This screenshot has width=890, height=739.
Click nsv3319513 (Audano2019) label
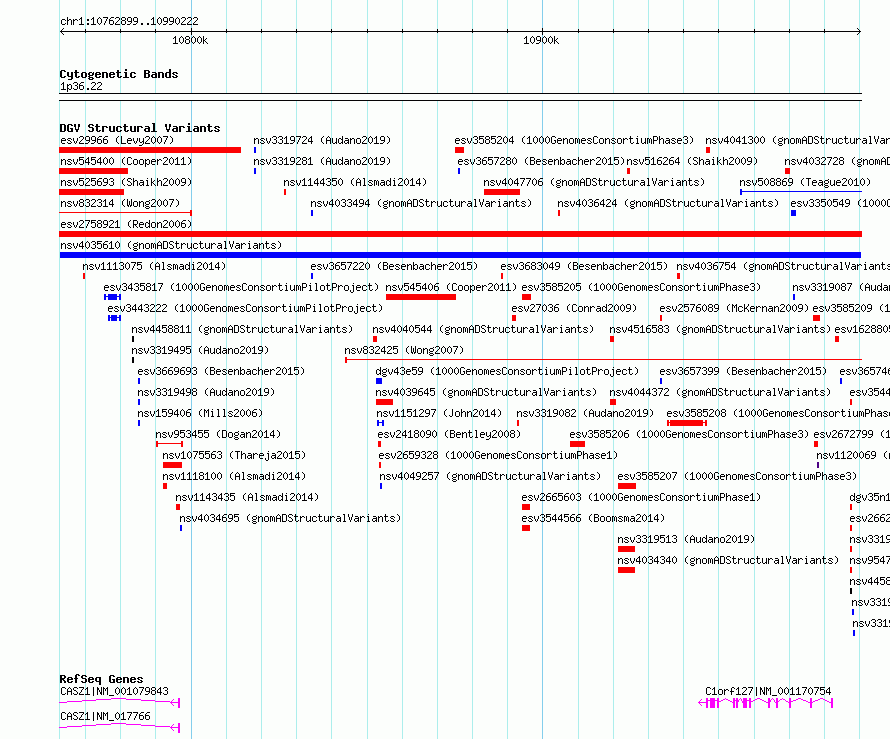(x=686, y=539)
